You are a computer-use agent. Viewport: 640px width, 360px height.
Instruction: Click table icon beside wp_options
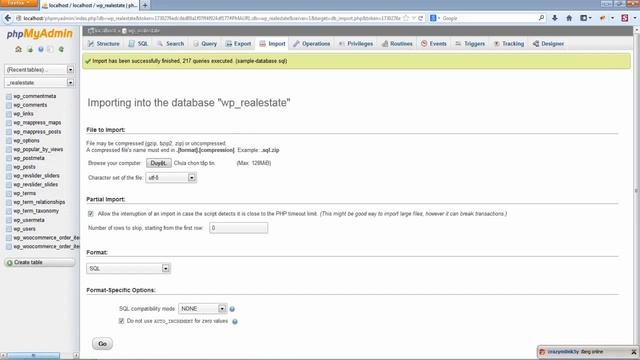pyautogui.click(x=9, y=140)
